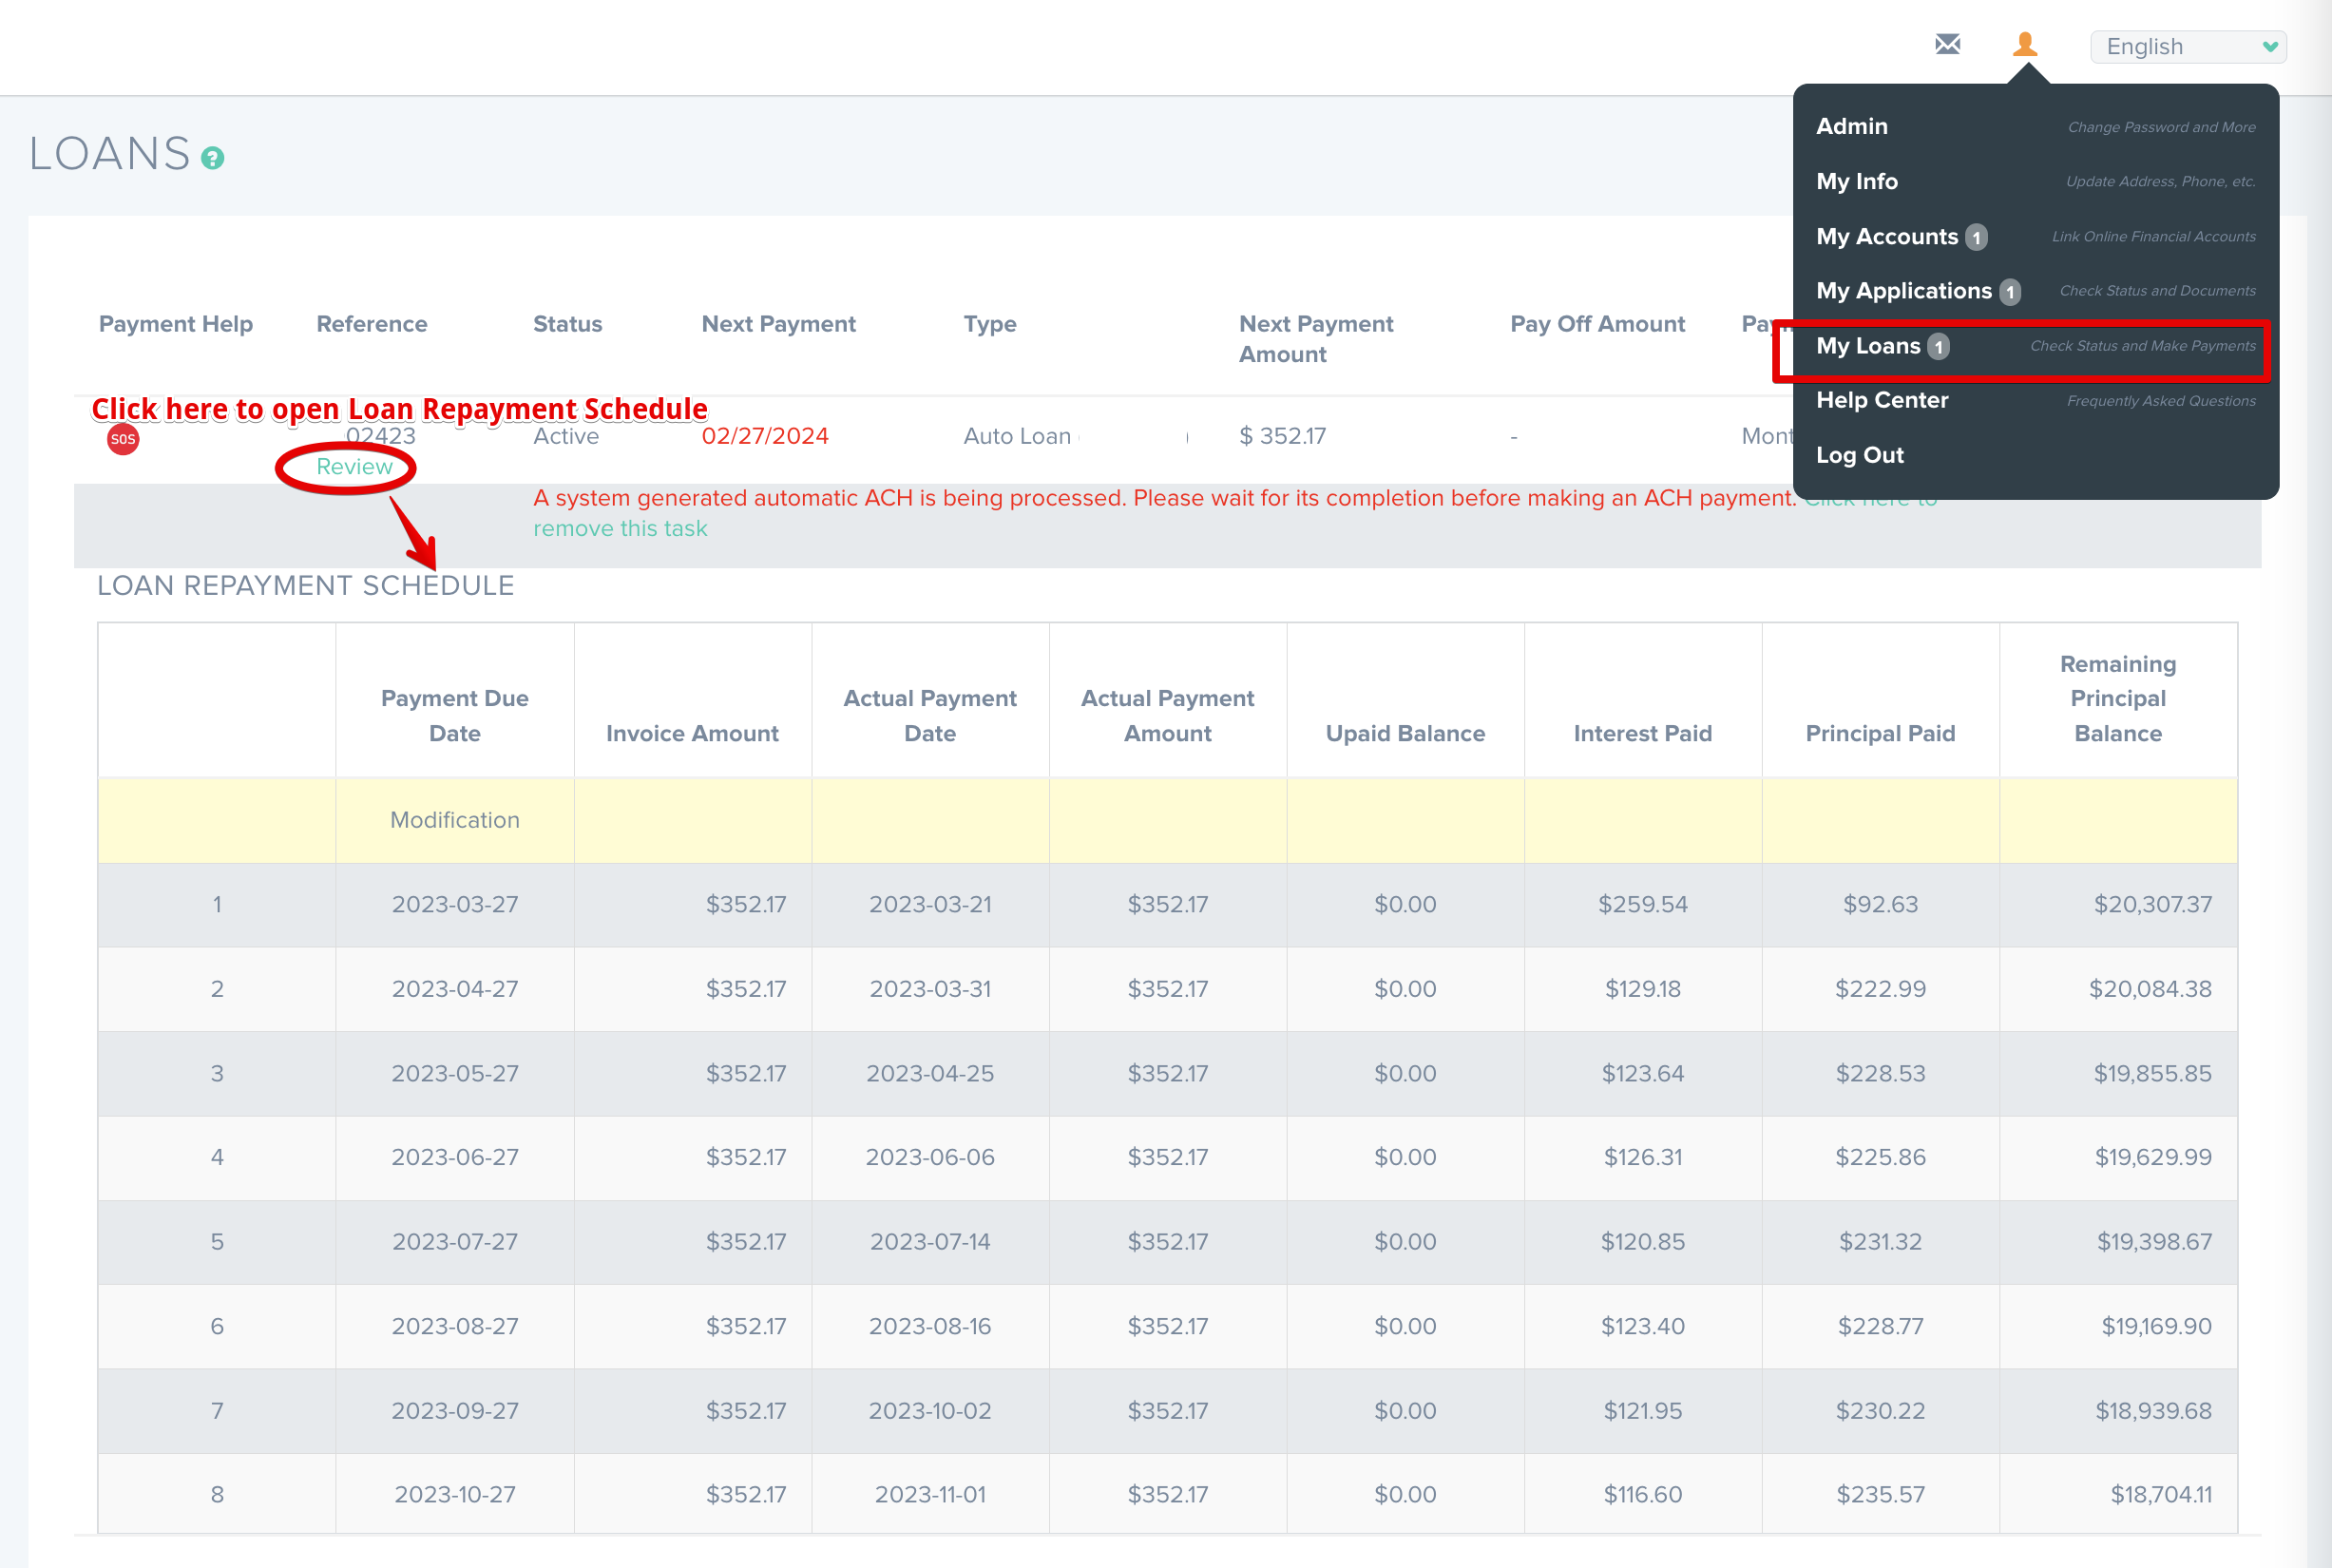This screenshot has height=1568, width=2332.
Task: Open My Accounts to link financial accounts
Action: pyautogui.click(x=1888, y=237)
